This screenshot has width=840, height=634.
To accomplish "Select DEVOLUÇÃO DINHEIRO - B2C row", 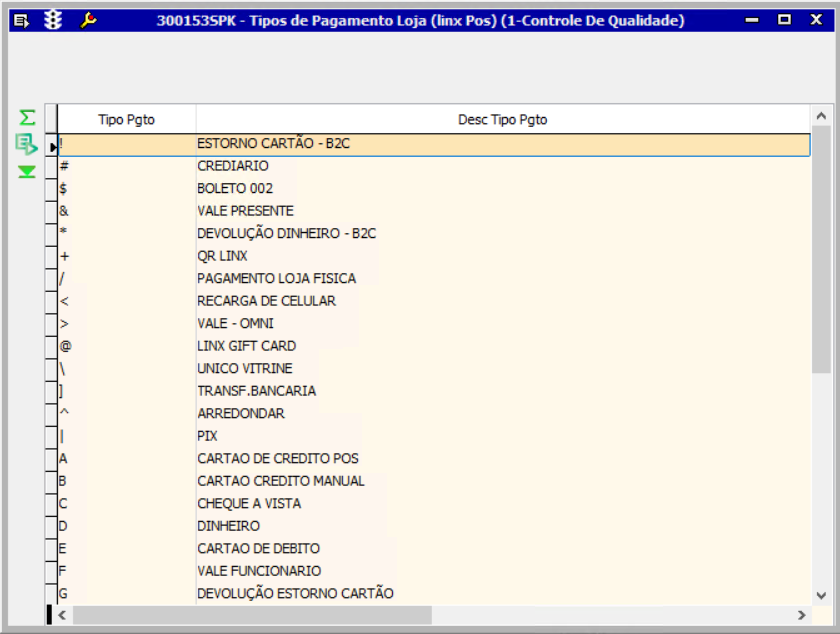I will tap(434, 234).
